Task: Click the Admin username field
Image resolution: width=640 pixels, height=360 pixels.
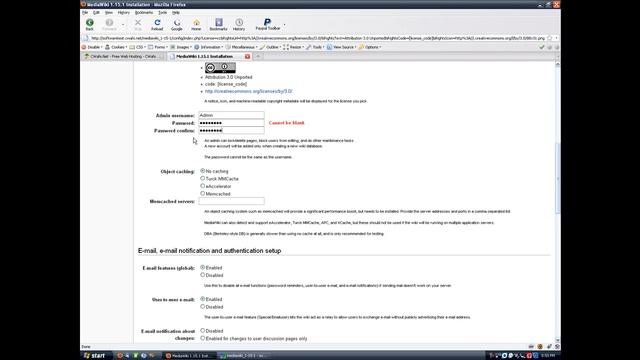Action: coord(231,115)
